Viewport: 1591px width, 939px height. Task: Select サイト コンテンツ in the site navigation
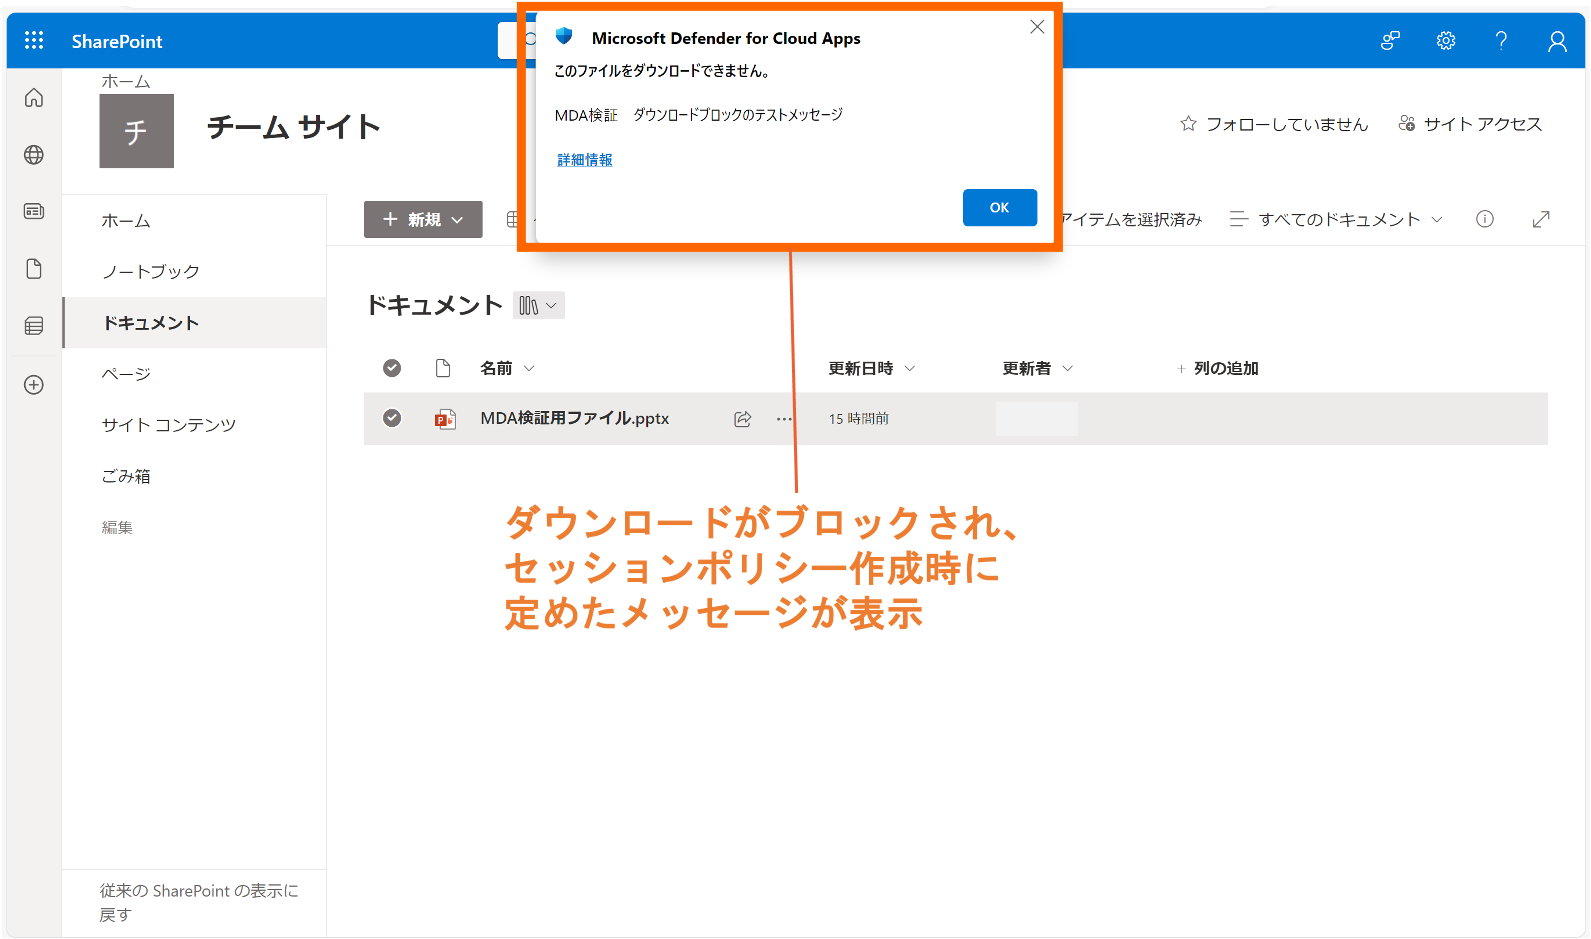(x=169, y=425)
